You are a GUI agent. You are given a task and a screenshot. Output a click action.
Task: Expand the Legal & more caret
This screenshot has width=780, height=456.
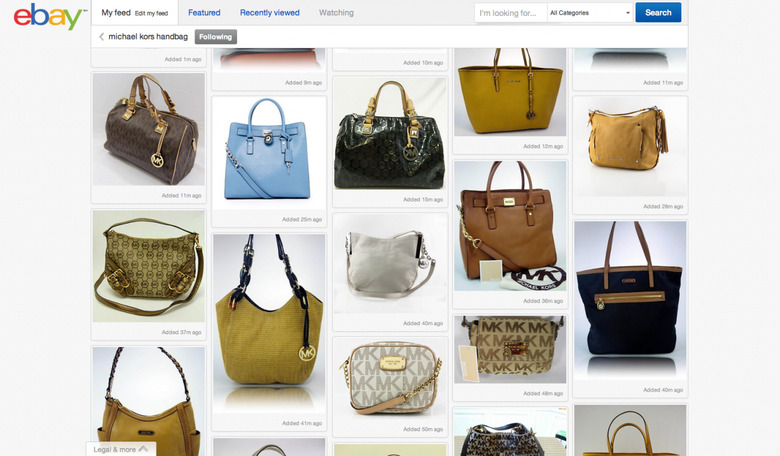point(143,449)
